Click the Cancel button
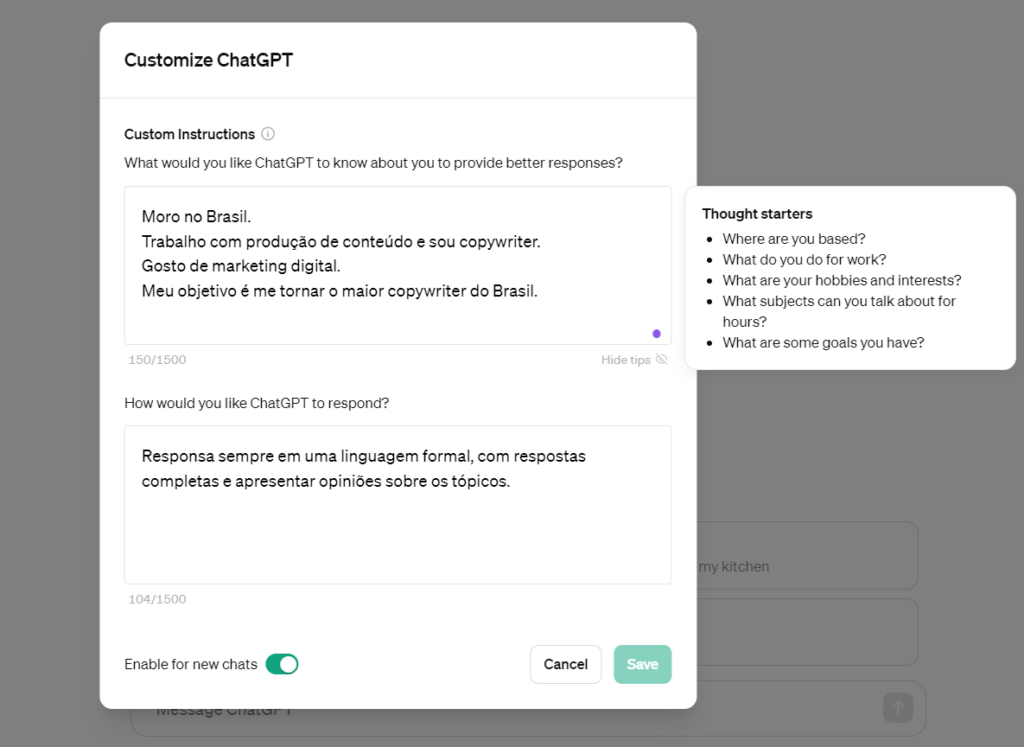 (x=566, y=664)
